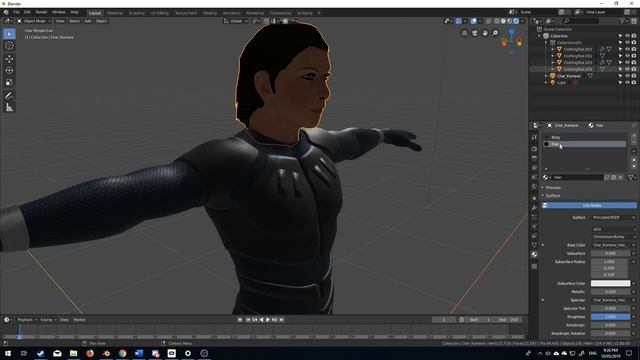Adjust the Metallic value slider

(611, 292)
